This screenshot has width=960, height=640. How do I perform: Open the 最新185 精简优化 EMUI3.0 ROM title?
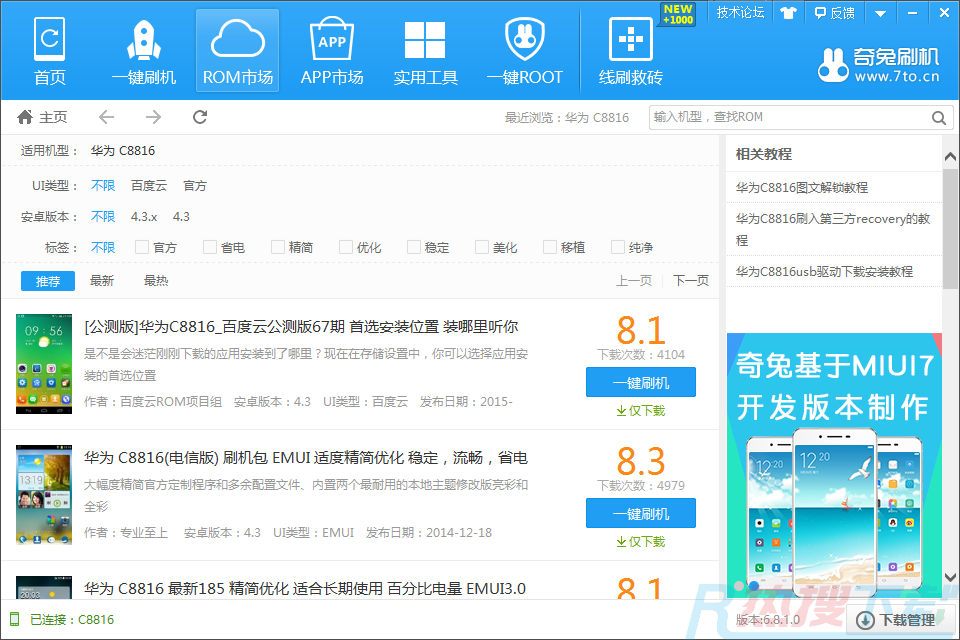tap(305, 589)
